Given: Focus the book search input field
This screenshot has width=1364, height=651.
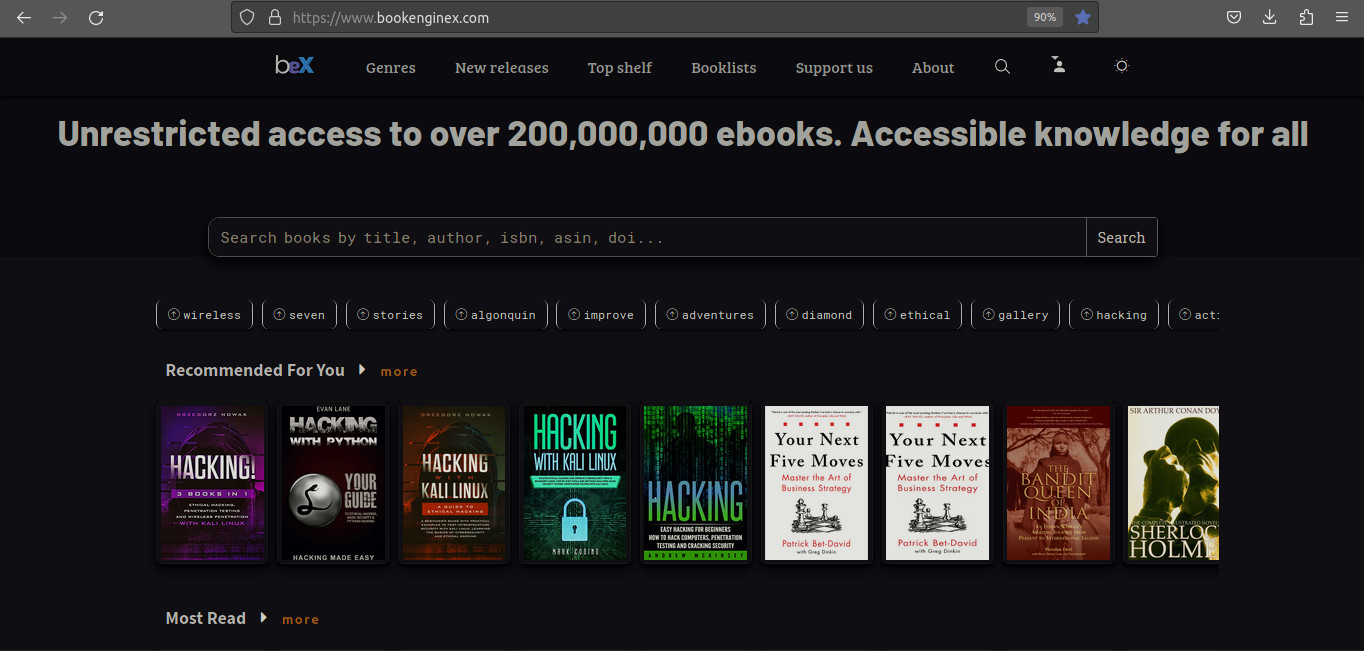Looking at the screenshot, I should click(646, 238).
